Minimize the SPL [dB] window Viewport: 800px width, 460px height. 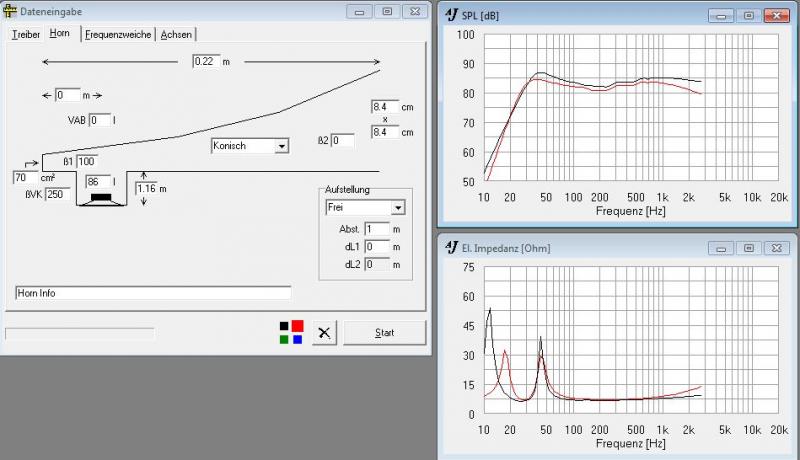click(x=721, y=16)
